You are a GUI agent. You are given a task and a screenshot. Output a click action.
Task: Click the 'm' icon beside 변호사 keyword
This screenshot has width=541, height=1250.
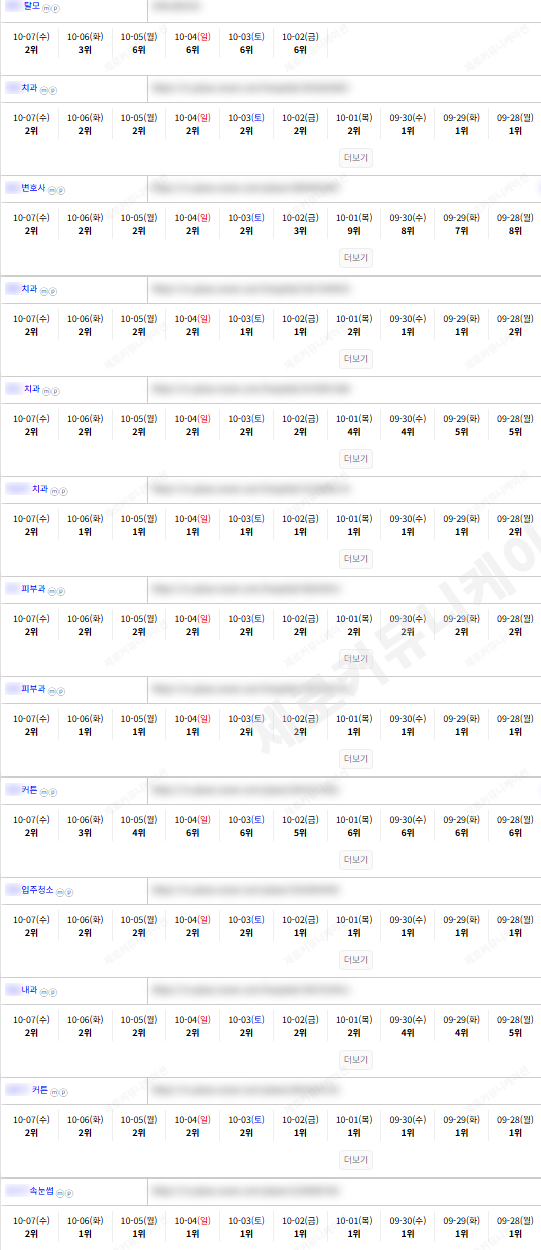pos(54,190)
